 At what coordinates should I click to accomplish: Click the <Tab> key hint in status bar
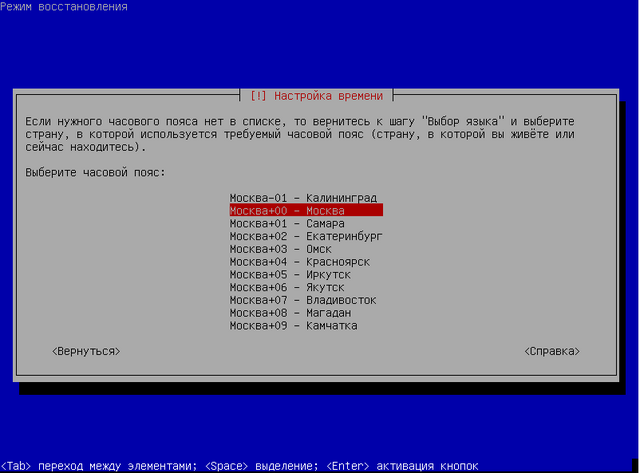tap(18, 466)
